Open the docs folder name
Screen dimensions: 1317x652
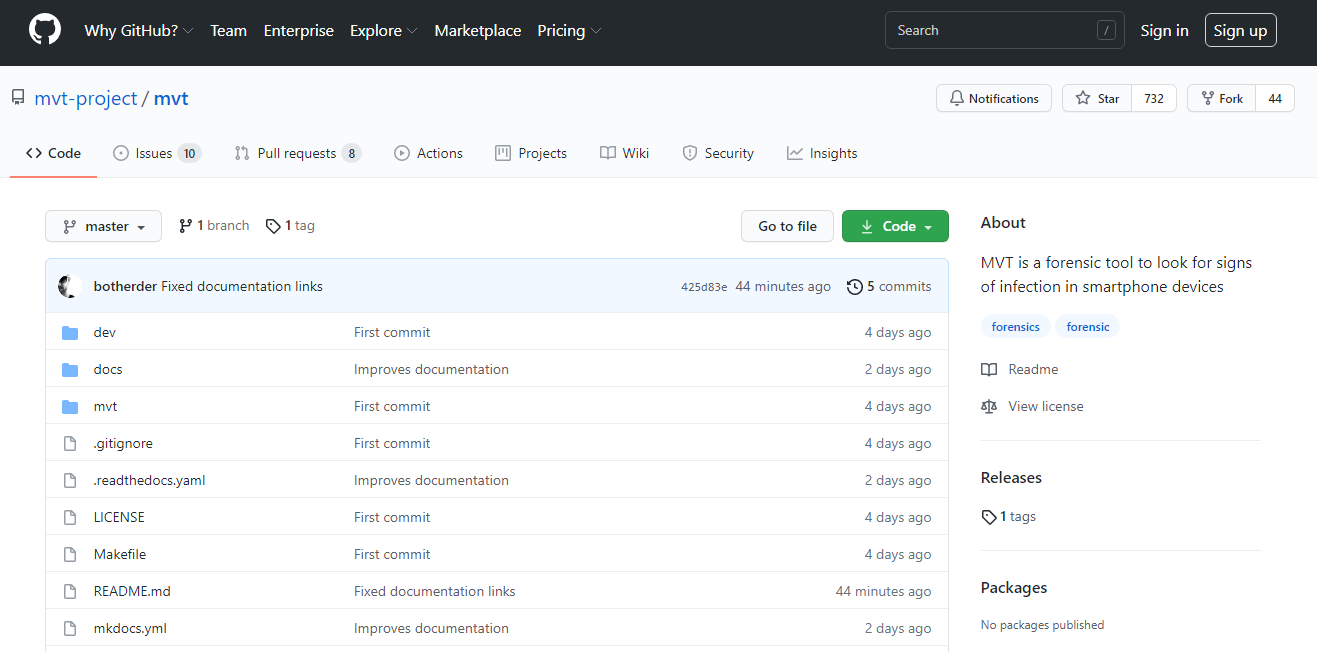pyautogui.click(x=108, y=369)
